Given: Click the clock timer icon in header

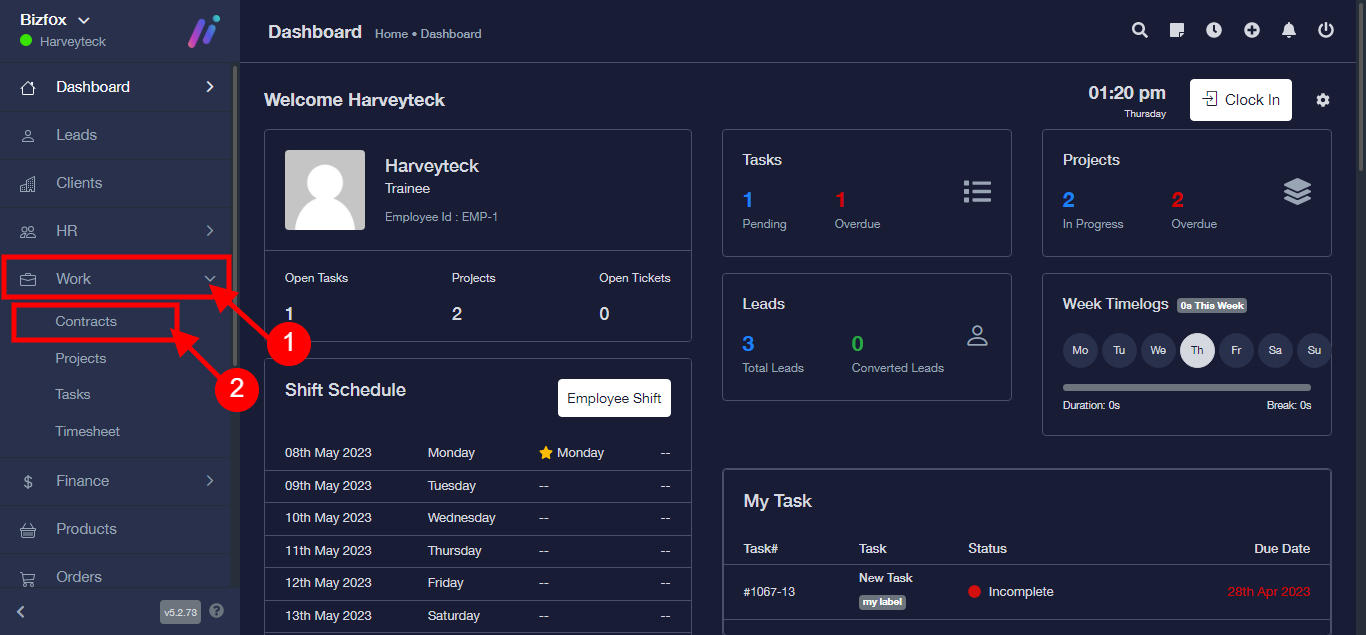Looking at the screenshot, I should 1214,31.
